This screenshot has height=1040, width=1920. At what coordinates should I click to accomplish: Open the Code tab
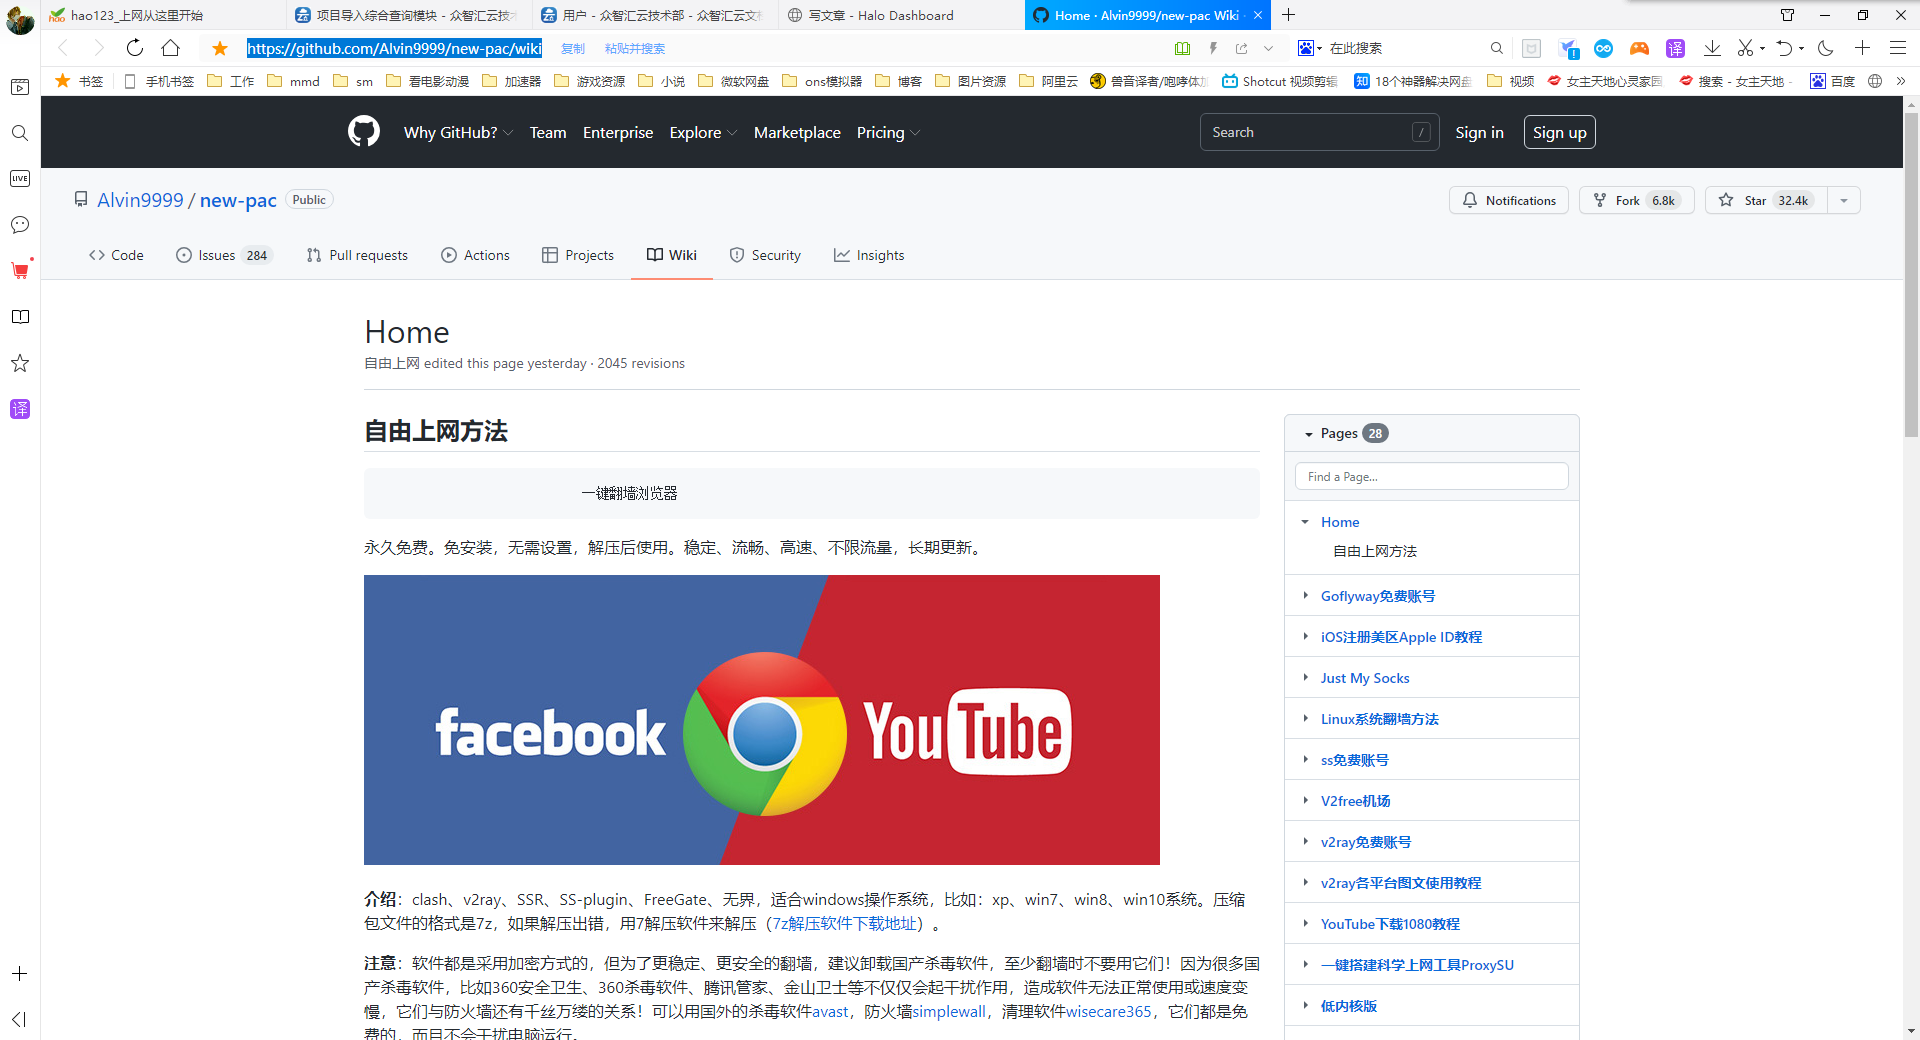click(116, 255)
